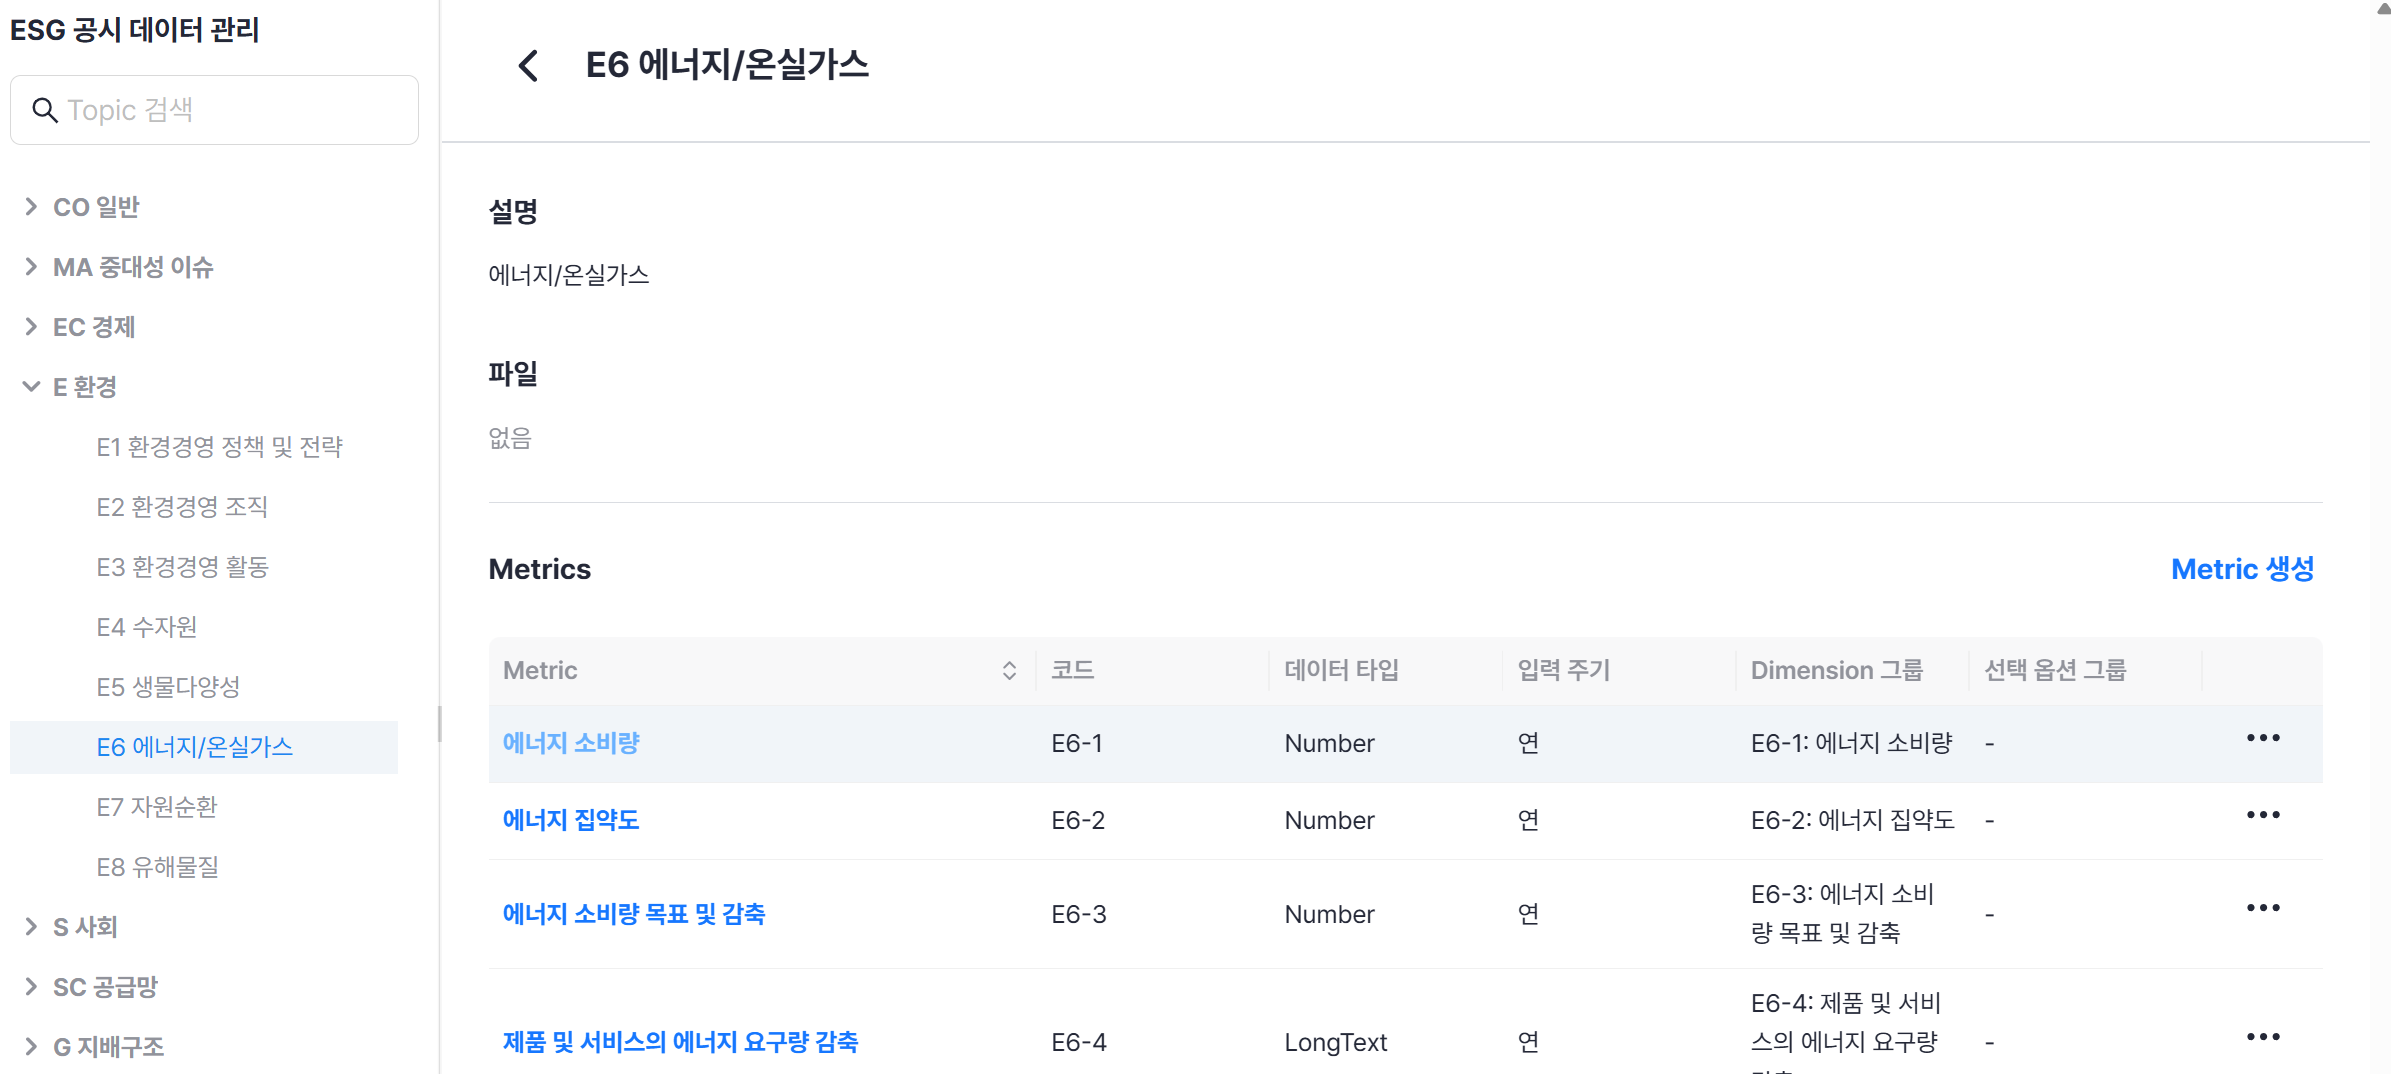Expand the MA 중대성 이슈 category
This screenshot has height=1074, width=2391.
coord(31,267)
